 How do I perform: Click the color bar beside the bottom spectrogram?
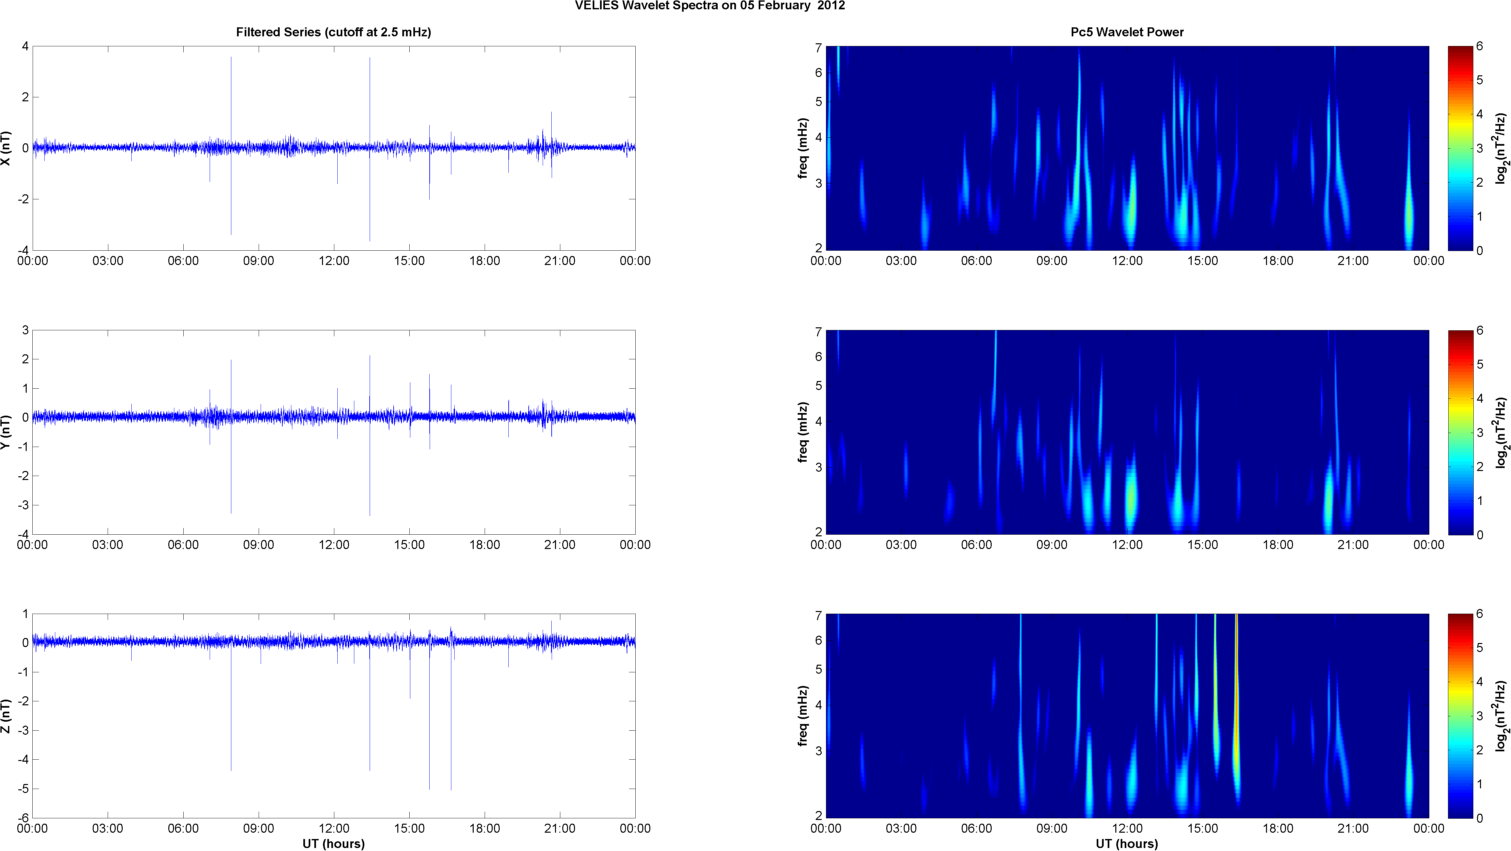click(1460, 716)
